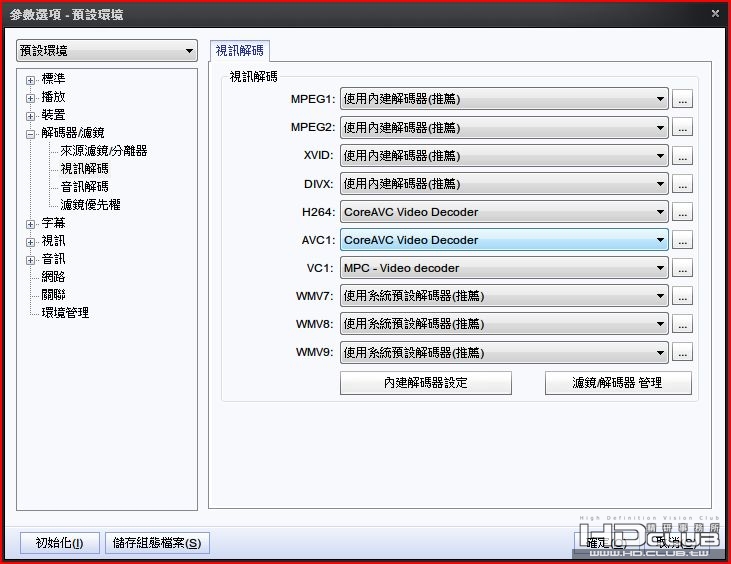Open the AVC1 CoreAVC decoder dropdown
731x564 pixels.
tap(504, 240)
